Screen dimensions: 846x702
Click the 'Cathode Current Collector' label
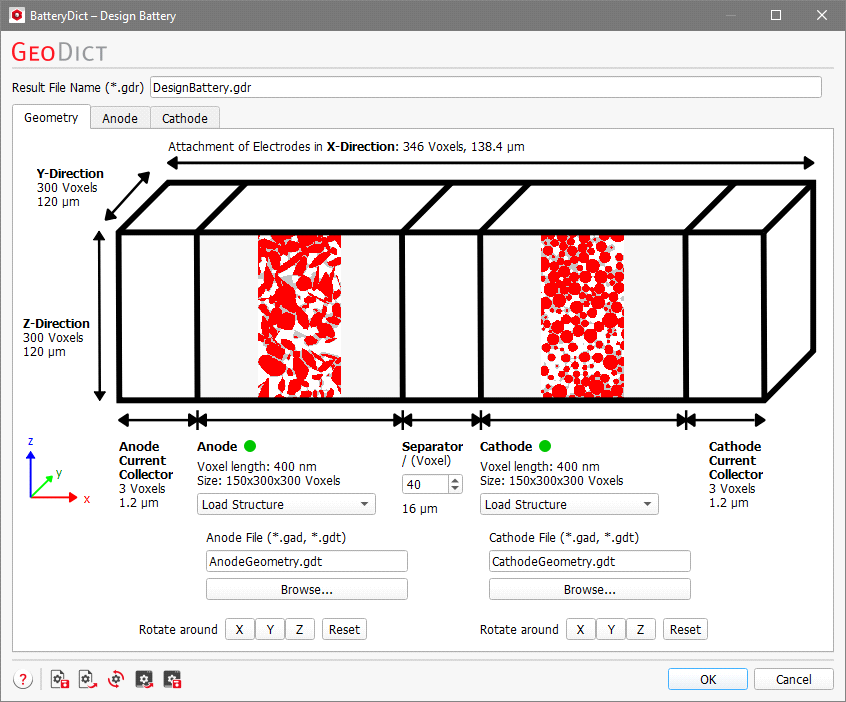[735, 460]
